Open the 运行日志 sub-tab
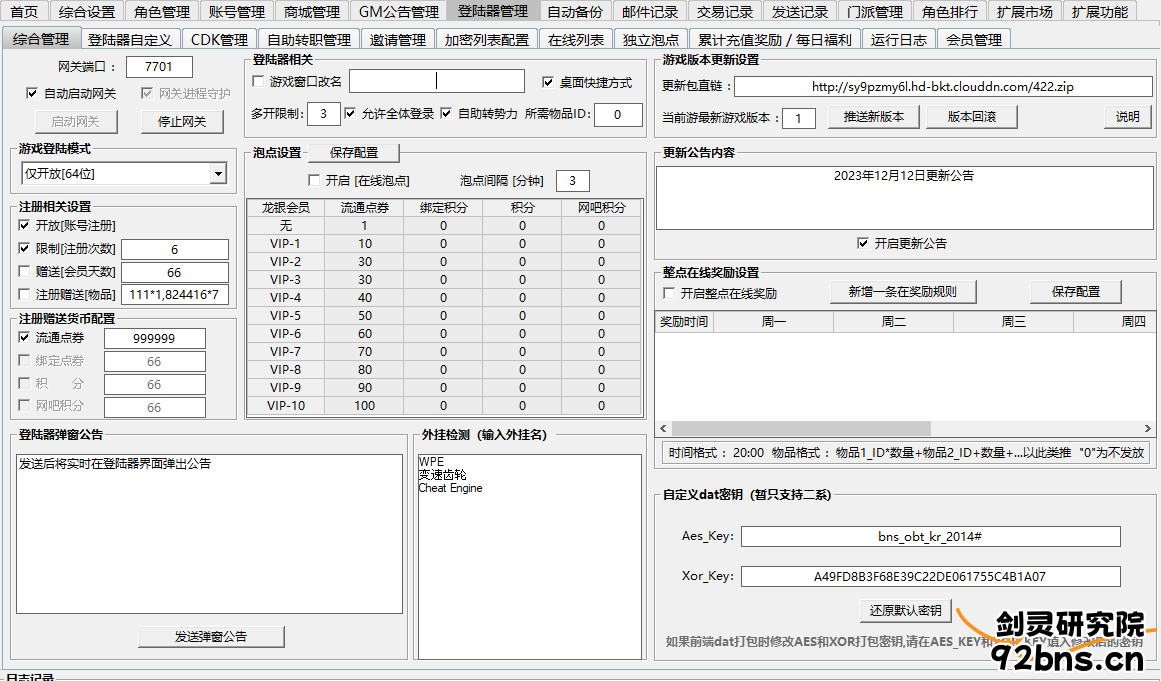Viewport: 1161px width, 681px height. point(899,39)
